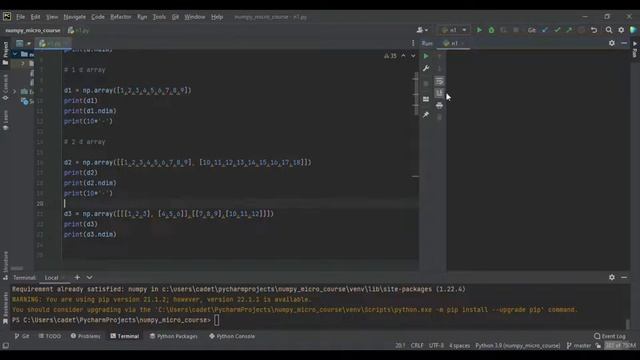Click memory usage indicator in status bar
The width and height of the screenshot is (640, 360).
pyautogui.click(x=620, y=345)
